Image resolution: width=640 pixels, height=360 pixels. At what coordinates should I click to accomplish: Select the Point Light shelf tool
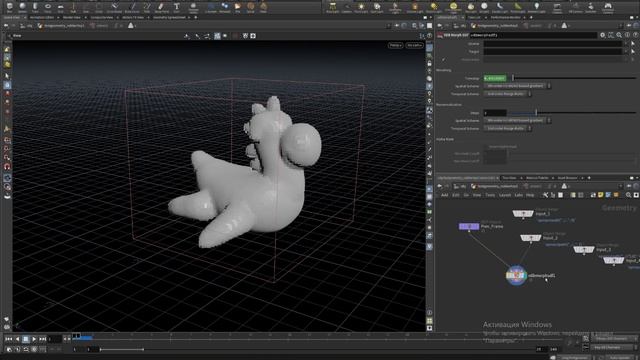(361, 7)
